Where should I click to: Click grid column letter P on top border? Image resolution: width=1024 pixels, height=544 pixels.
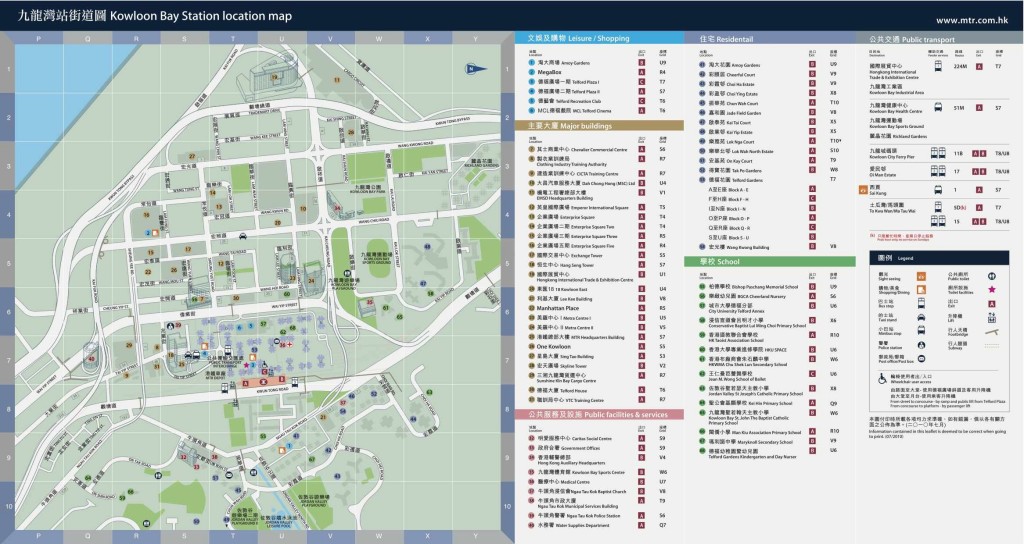[39, 39]
